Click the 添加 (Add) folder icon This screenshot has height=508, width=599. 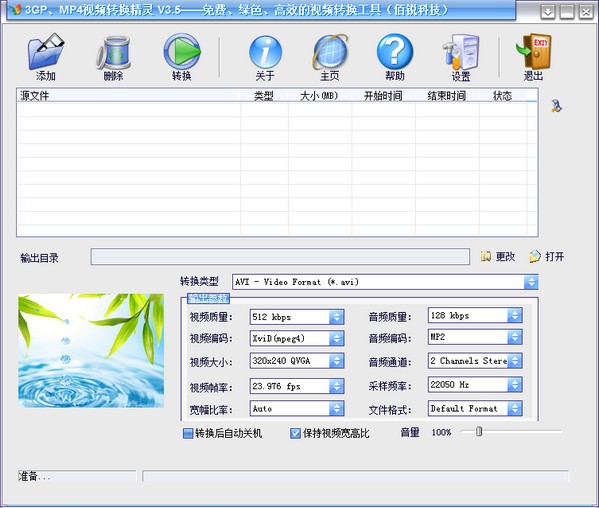46,52
